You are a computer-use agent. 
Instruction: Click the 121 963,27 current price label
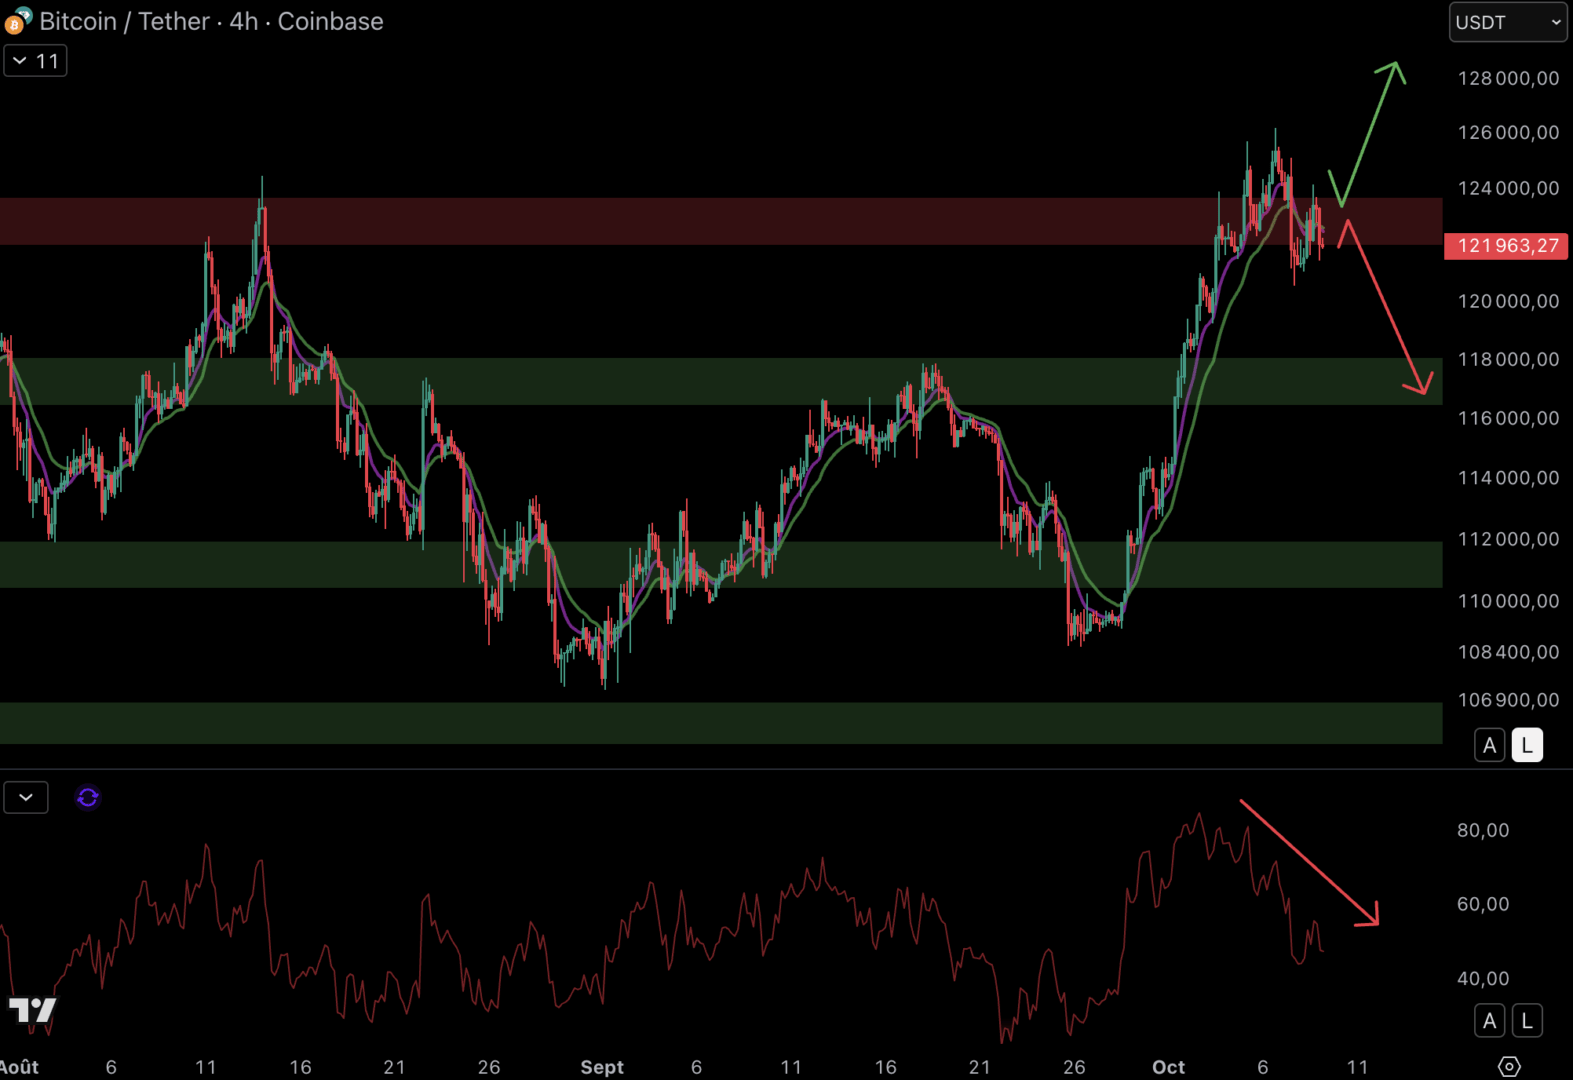pyautogui.click(x=1506, y=246)
